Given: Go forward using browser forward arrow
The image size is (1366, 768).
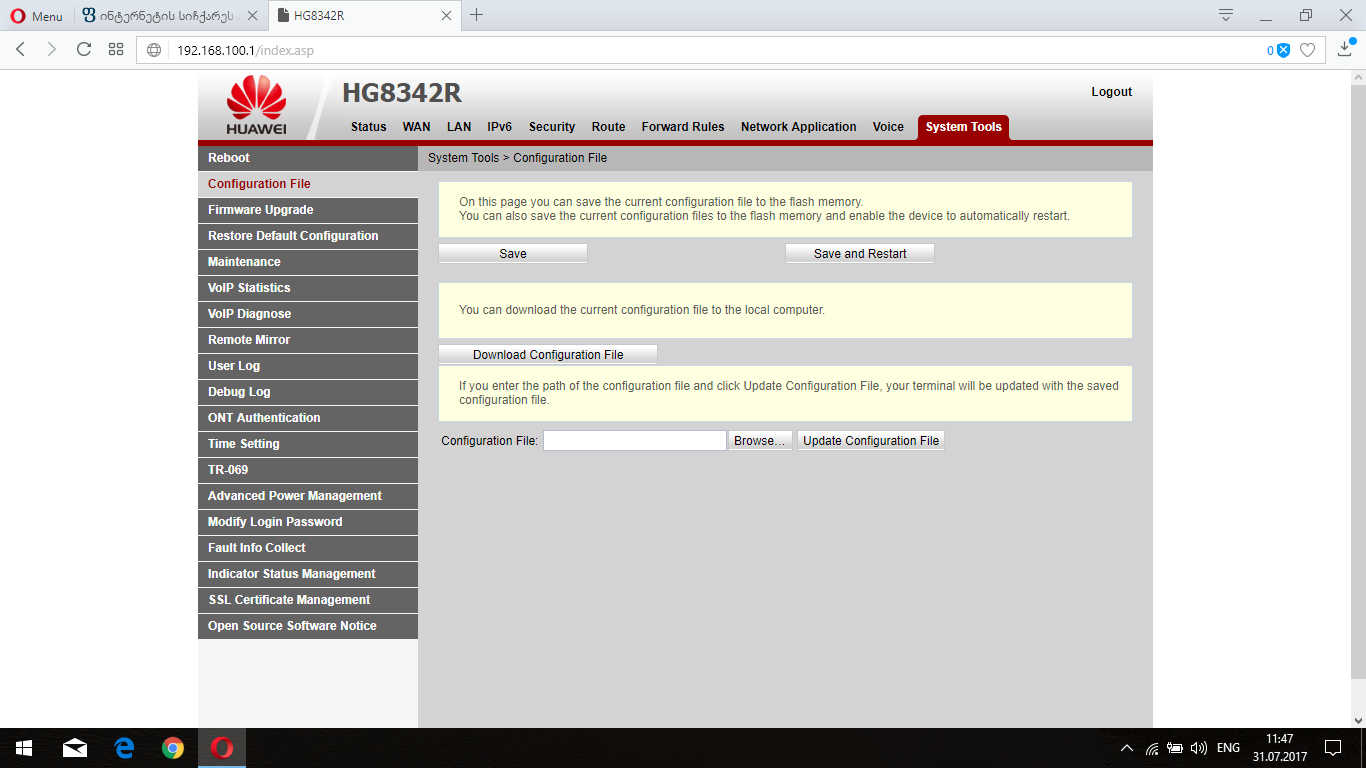Looking at the screenshot, I should tap(52, 49).
